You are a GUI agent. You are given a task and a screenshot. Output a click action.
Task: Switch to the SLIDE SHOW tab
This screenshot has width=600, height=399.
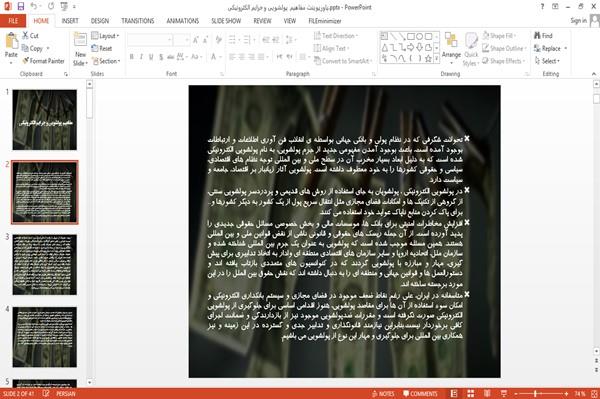[x=226, y=21]
